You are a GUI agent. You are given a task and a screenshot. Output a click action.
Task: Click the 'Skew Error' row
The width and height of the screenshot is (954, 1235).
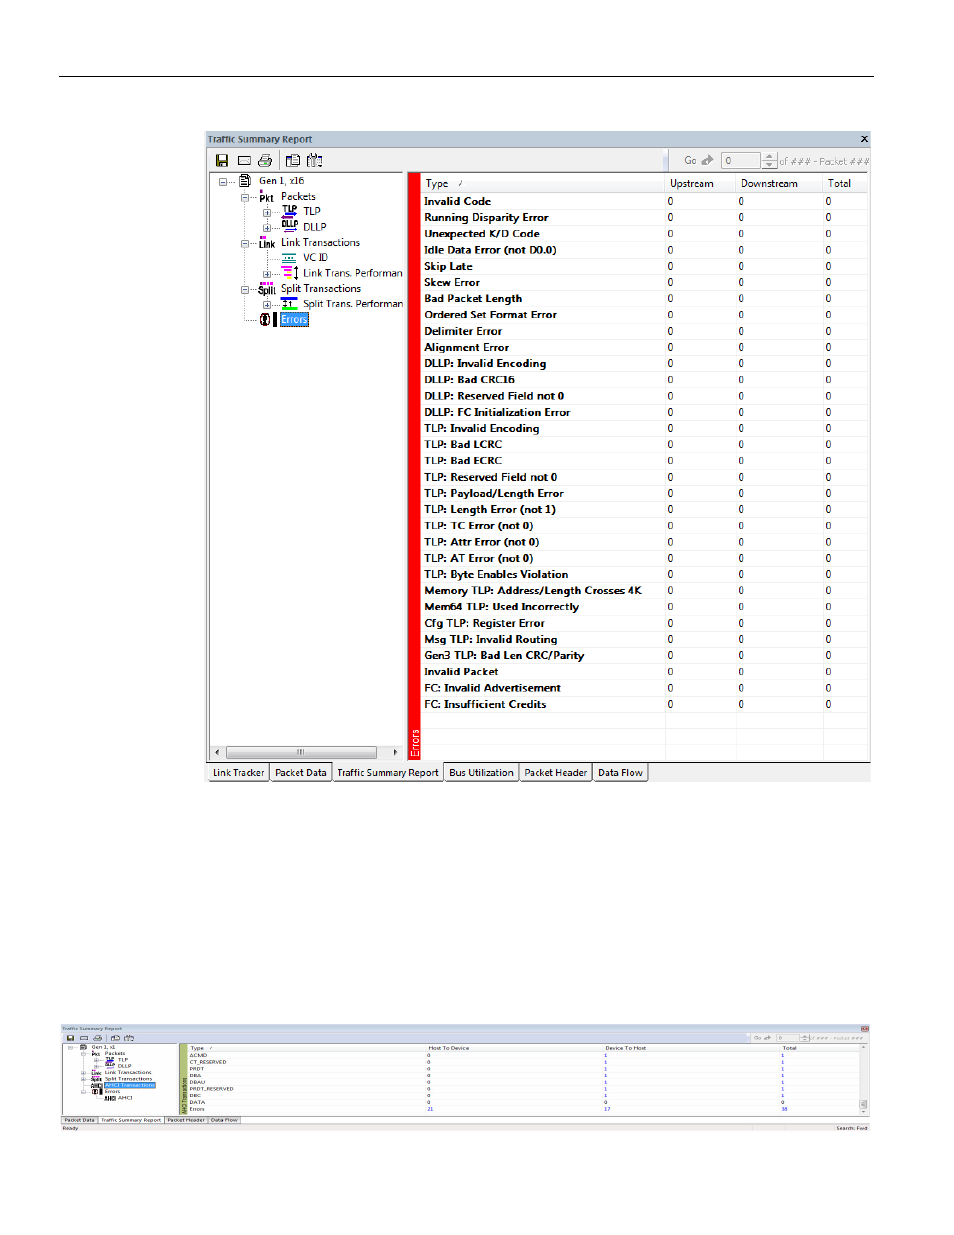click(645, 283)
